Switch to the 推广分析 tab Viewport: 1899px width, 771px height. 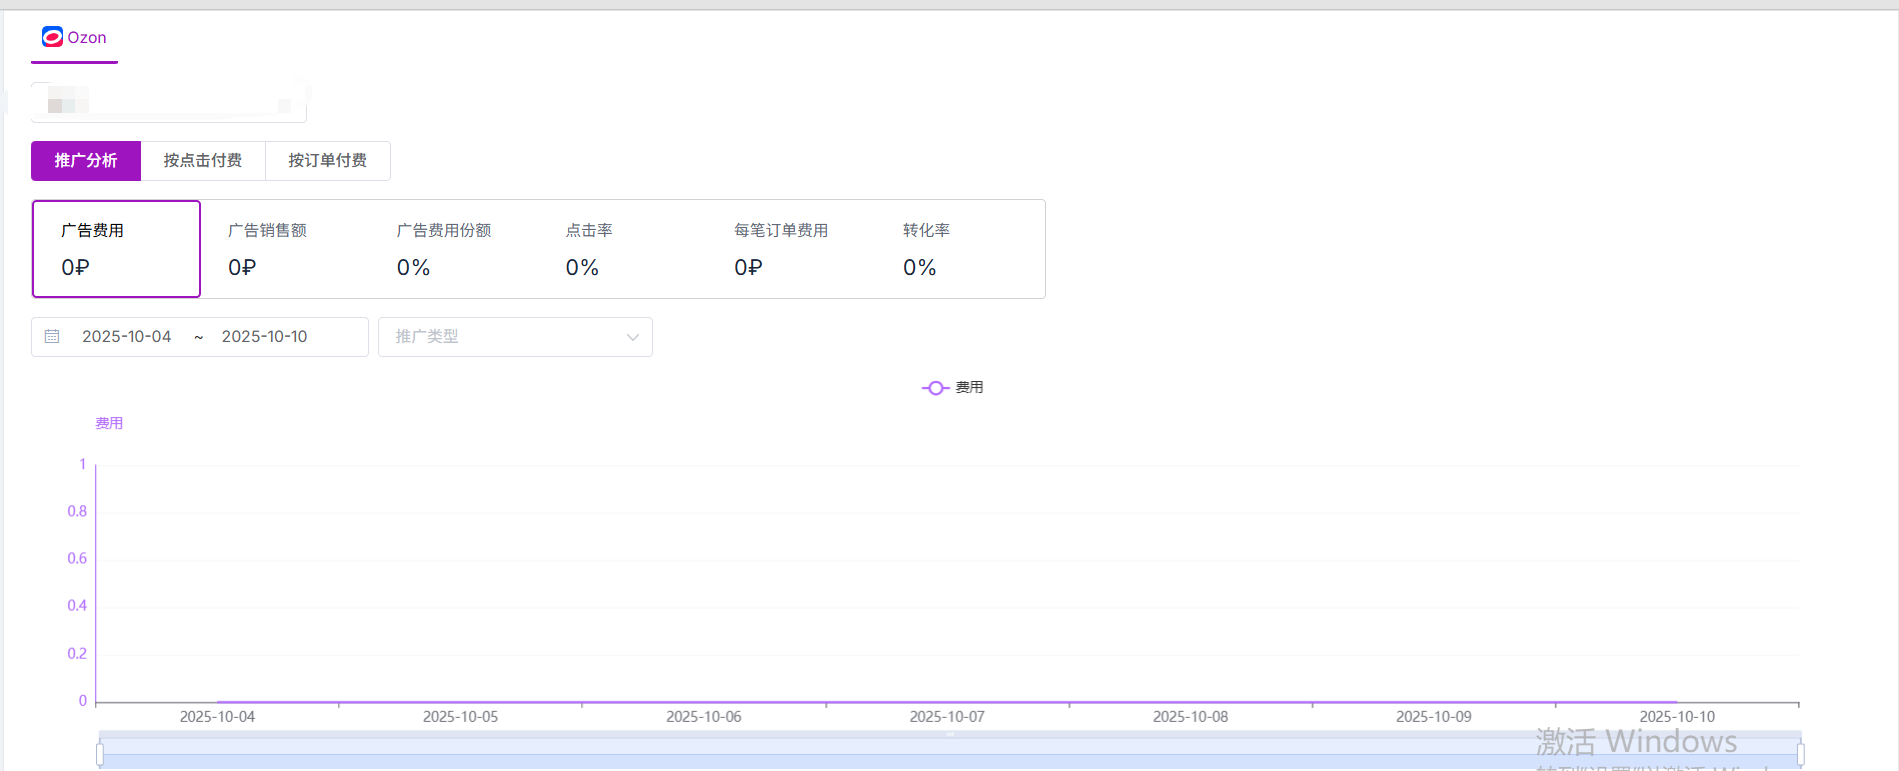pyautogui.click(x=86, y=161)
